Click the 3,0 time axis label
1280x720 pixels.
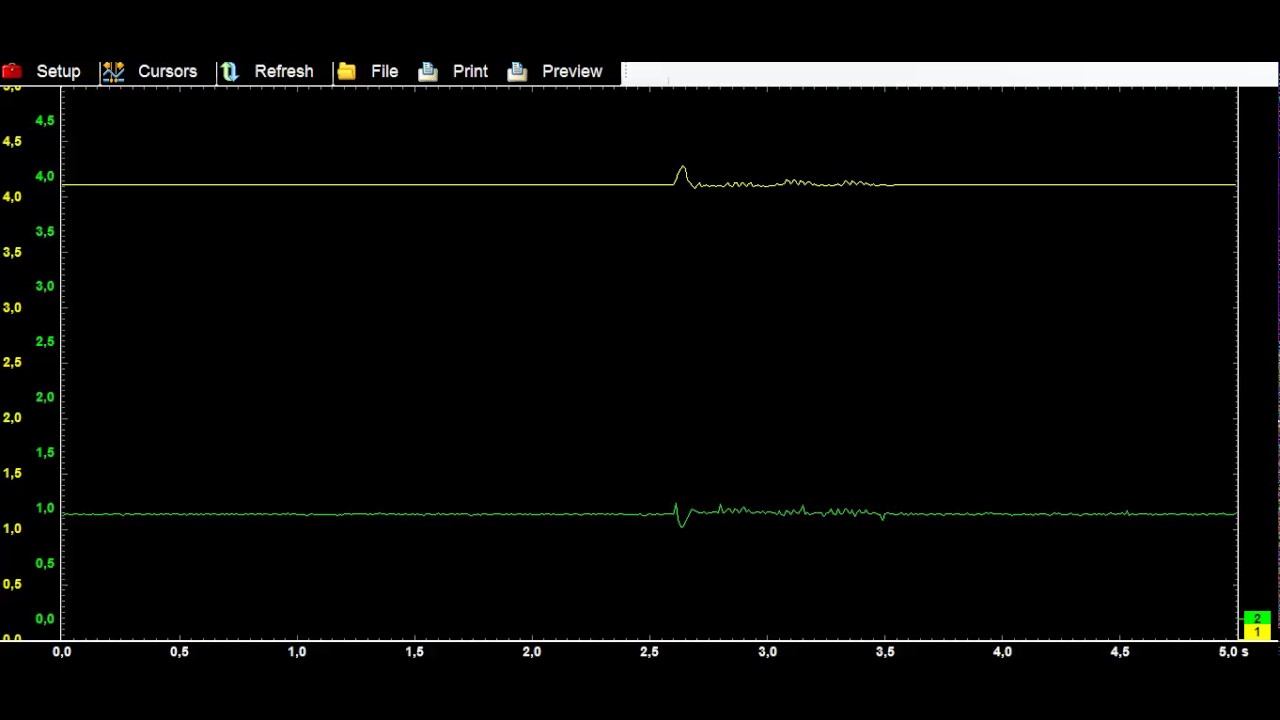pyautogui.click(x=767, y=652)
